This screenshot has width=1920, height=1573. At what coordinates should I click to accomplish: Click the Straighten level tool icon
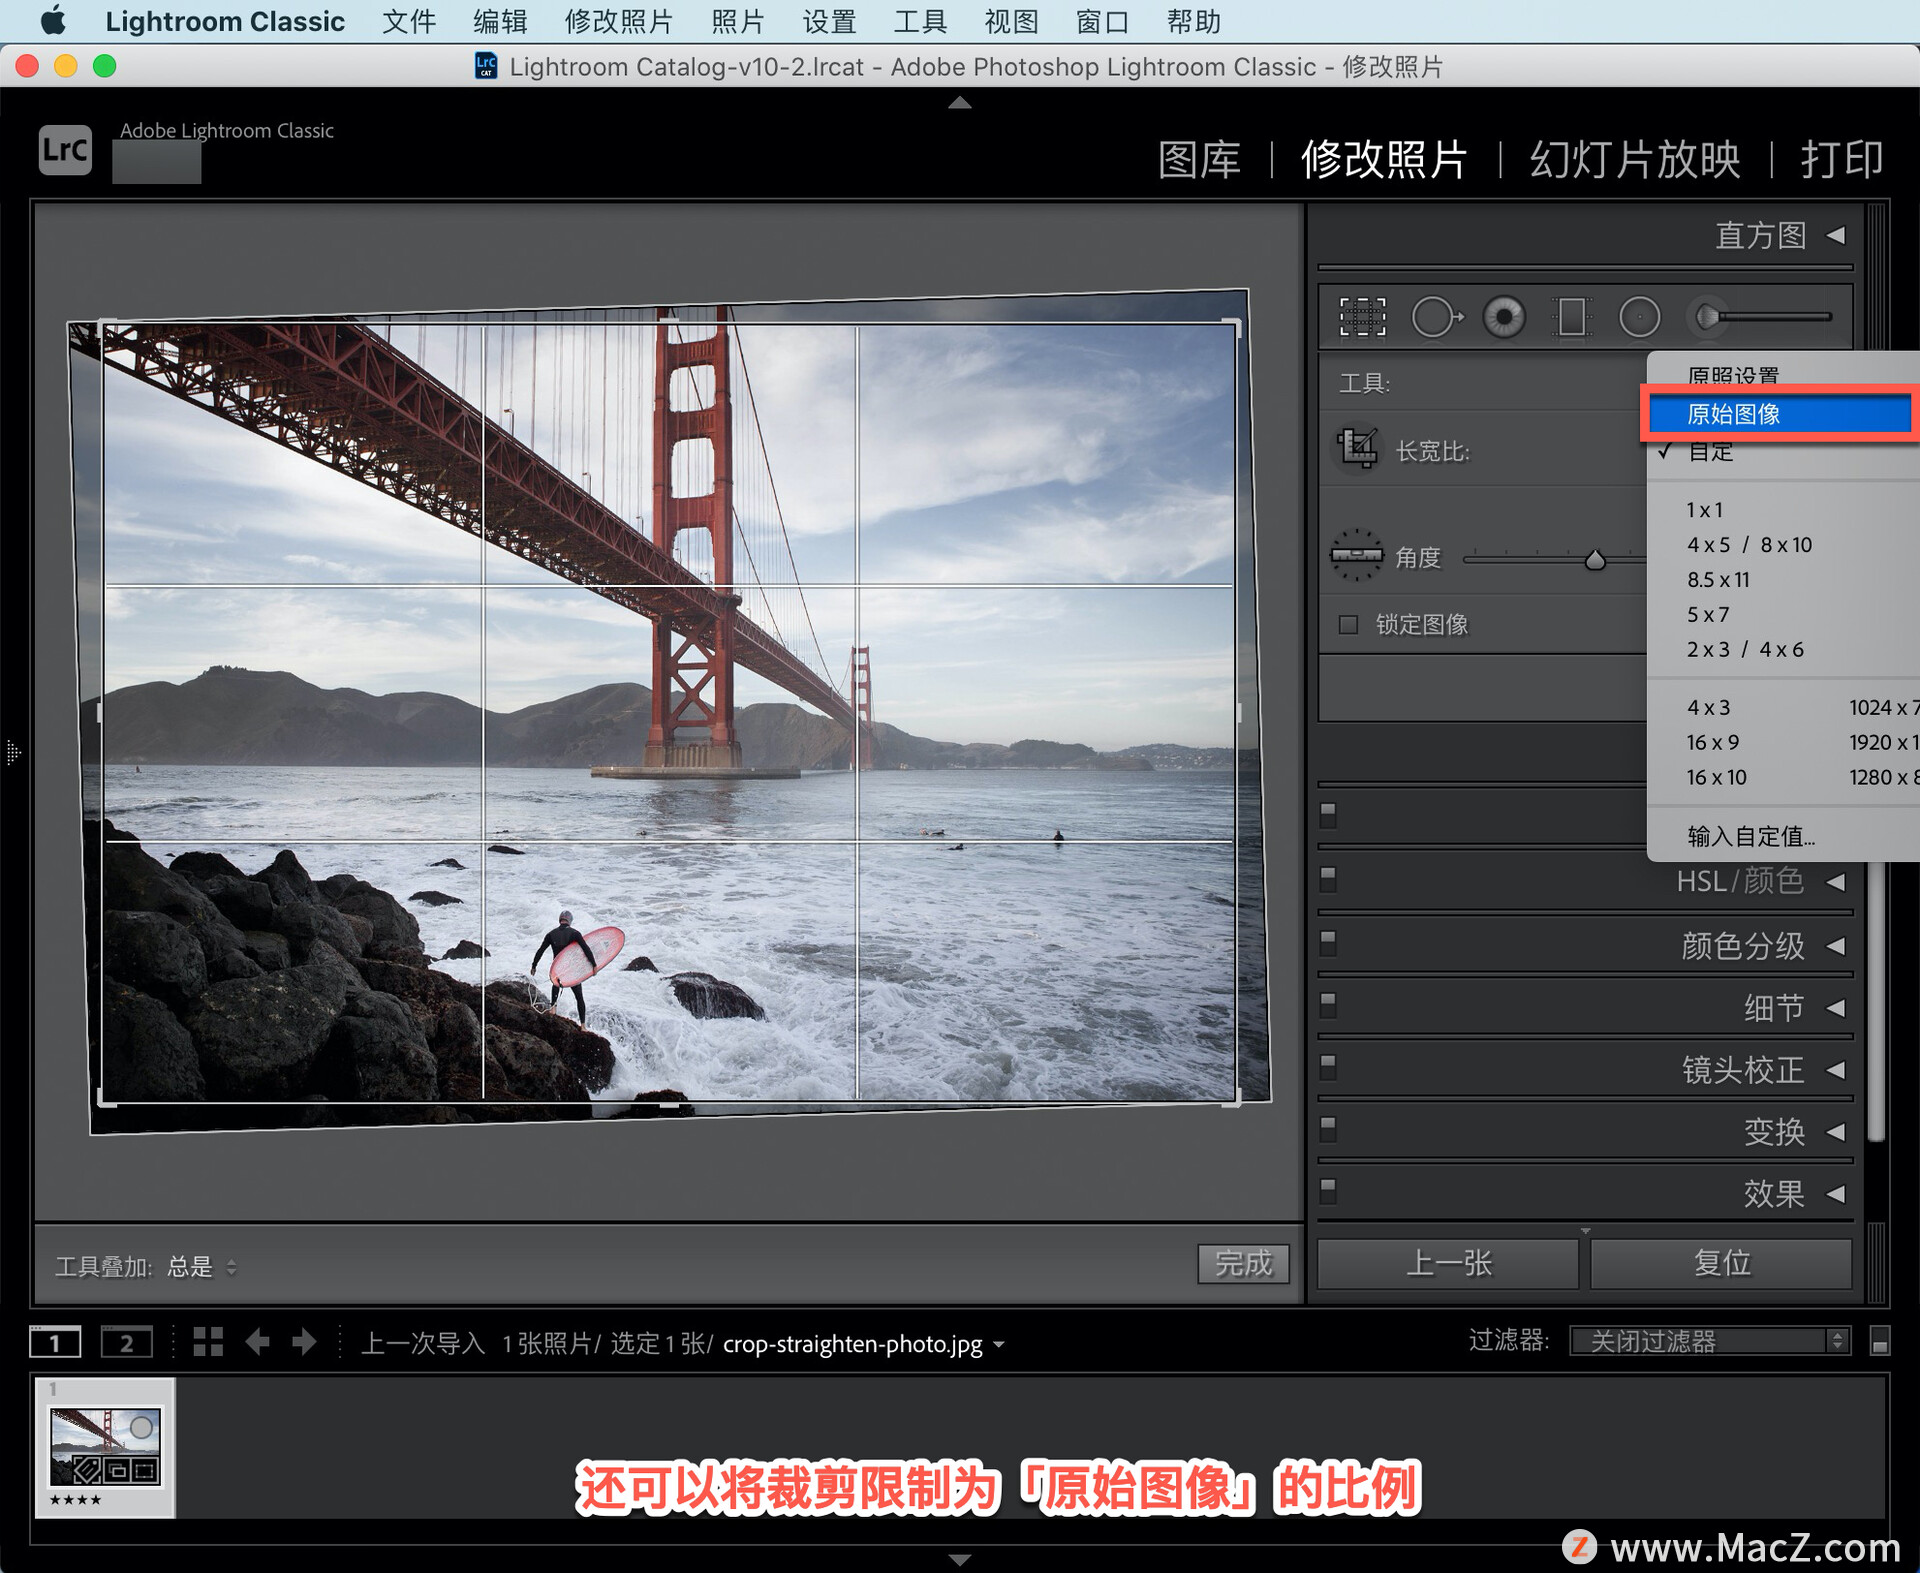click(x=1356, y=555)
